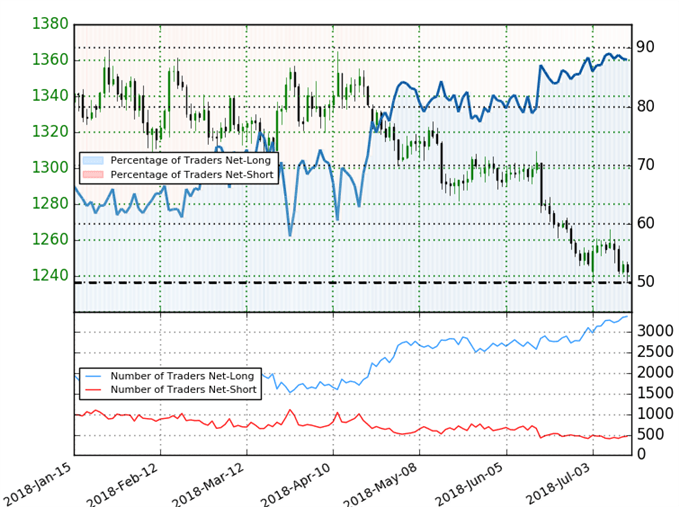Select the 'Percentage of Traders Net-Short' legend label
Image resolution: width=679 pixels, height=507 pixels.
coord(192,175)
